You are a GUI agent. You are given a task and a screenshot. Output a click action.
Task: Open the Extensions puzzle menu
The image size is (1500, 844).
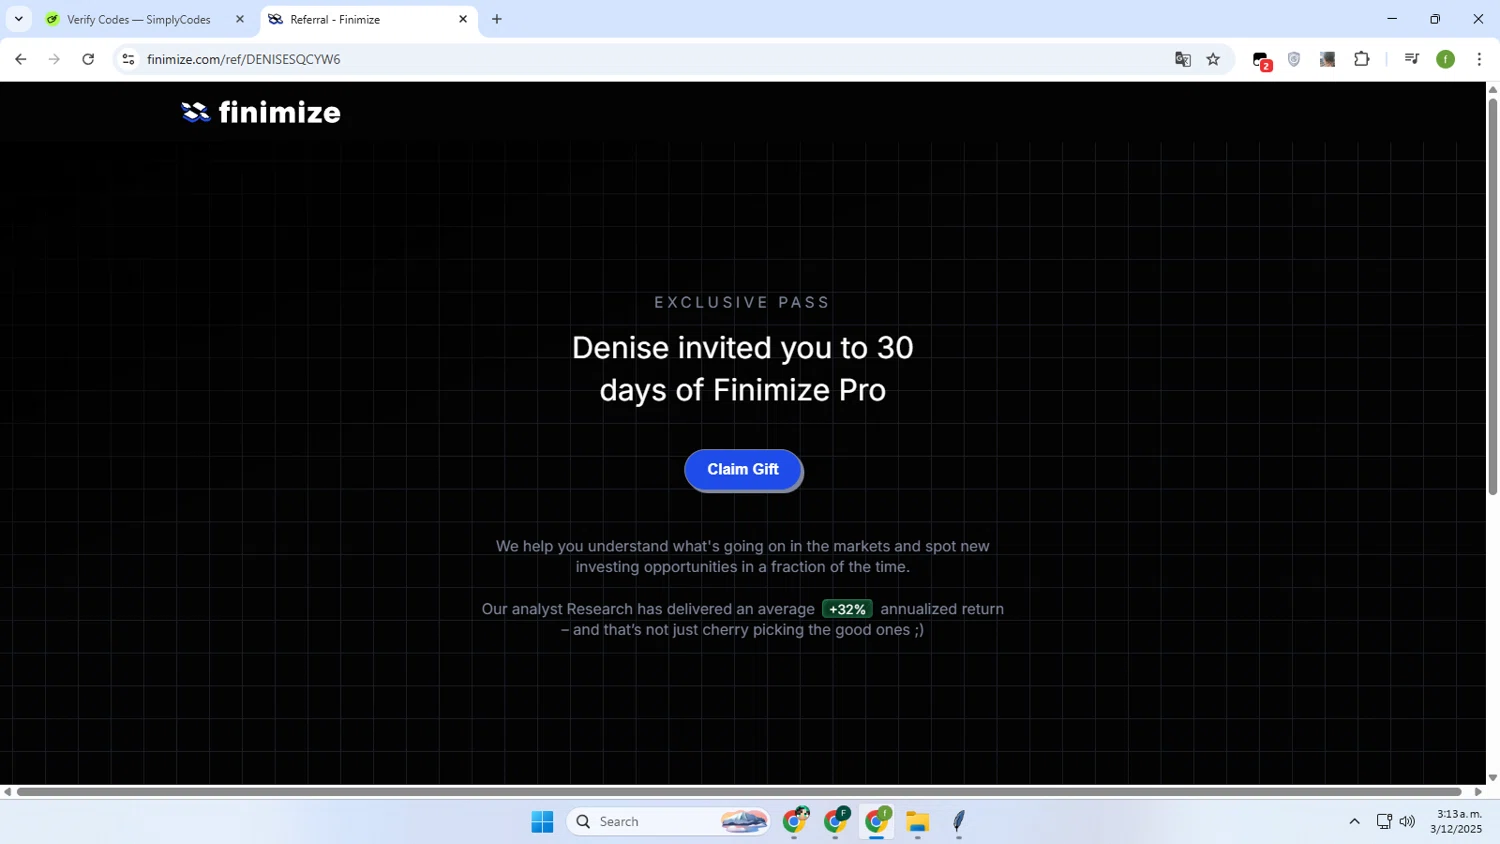pyautogui.click(x=1361, y=59)
